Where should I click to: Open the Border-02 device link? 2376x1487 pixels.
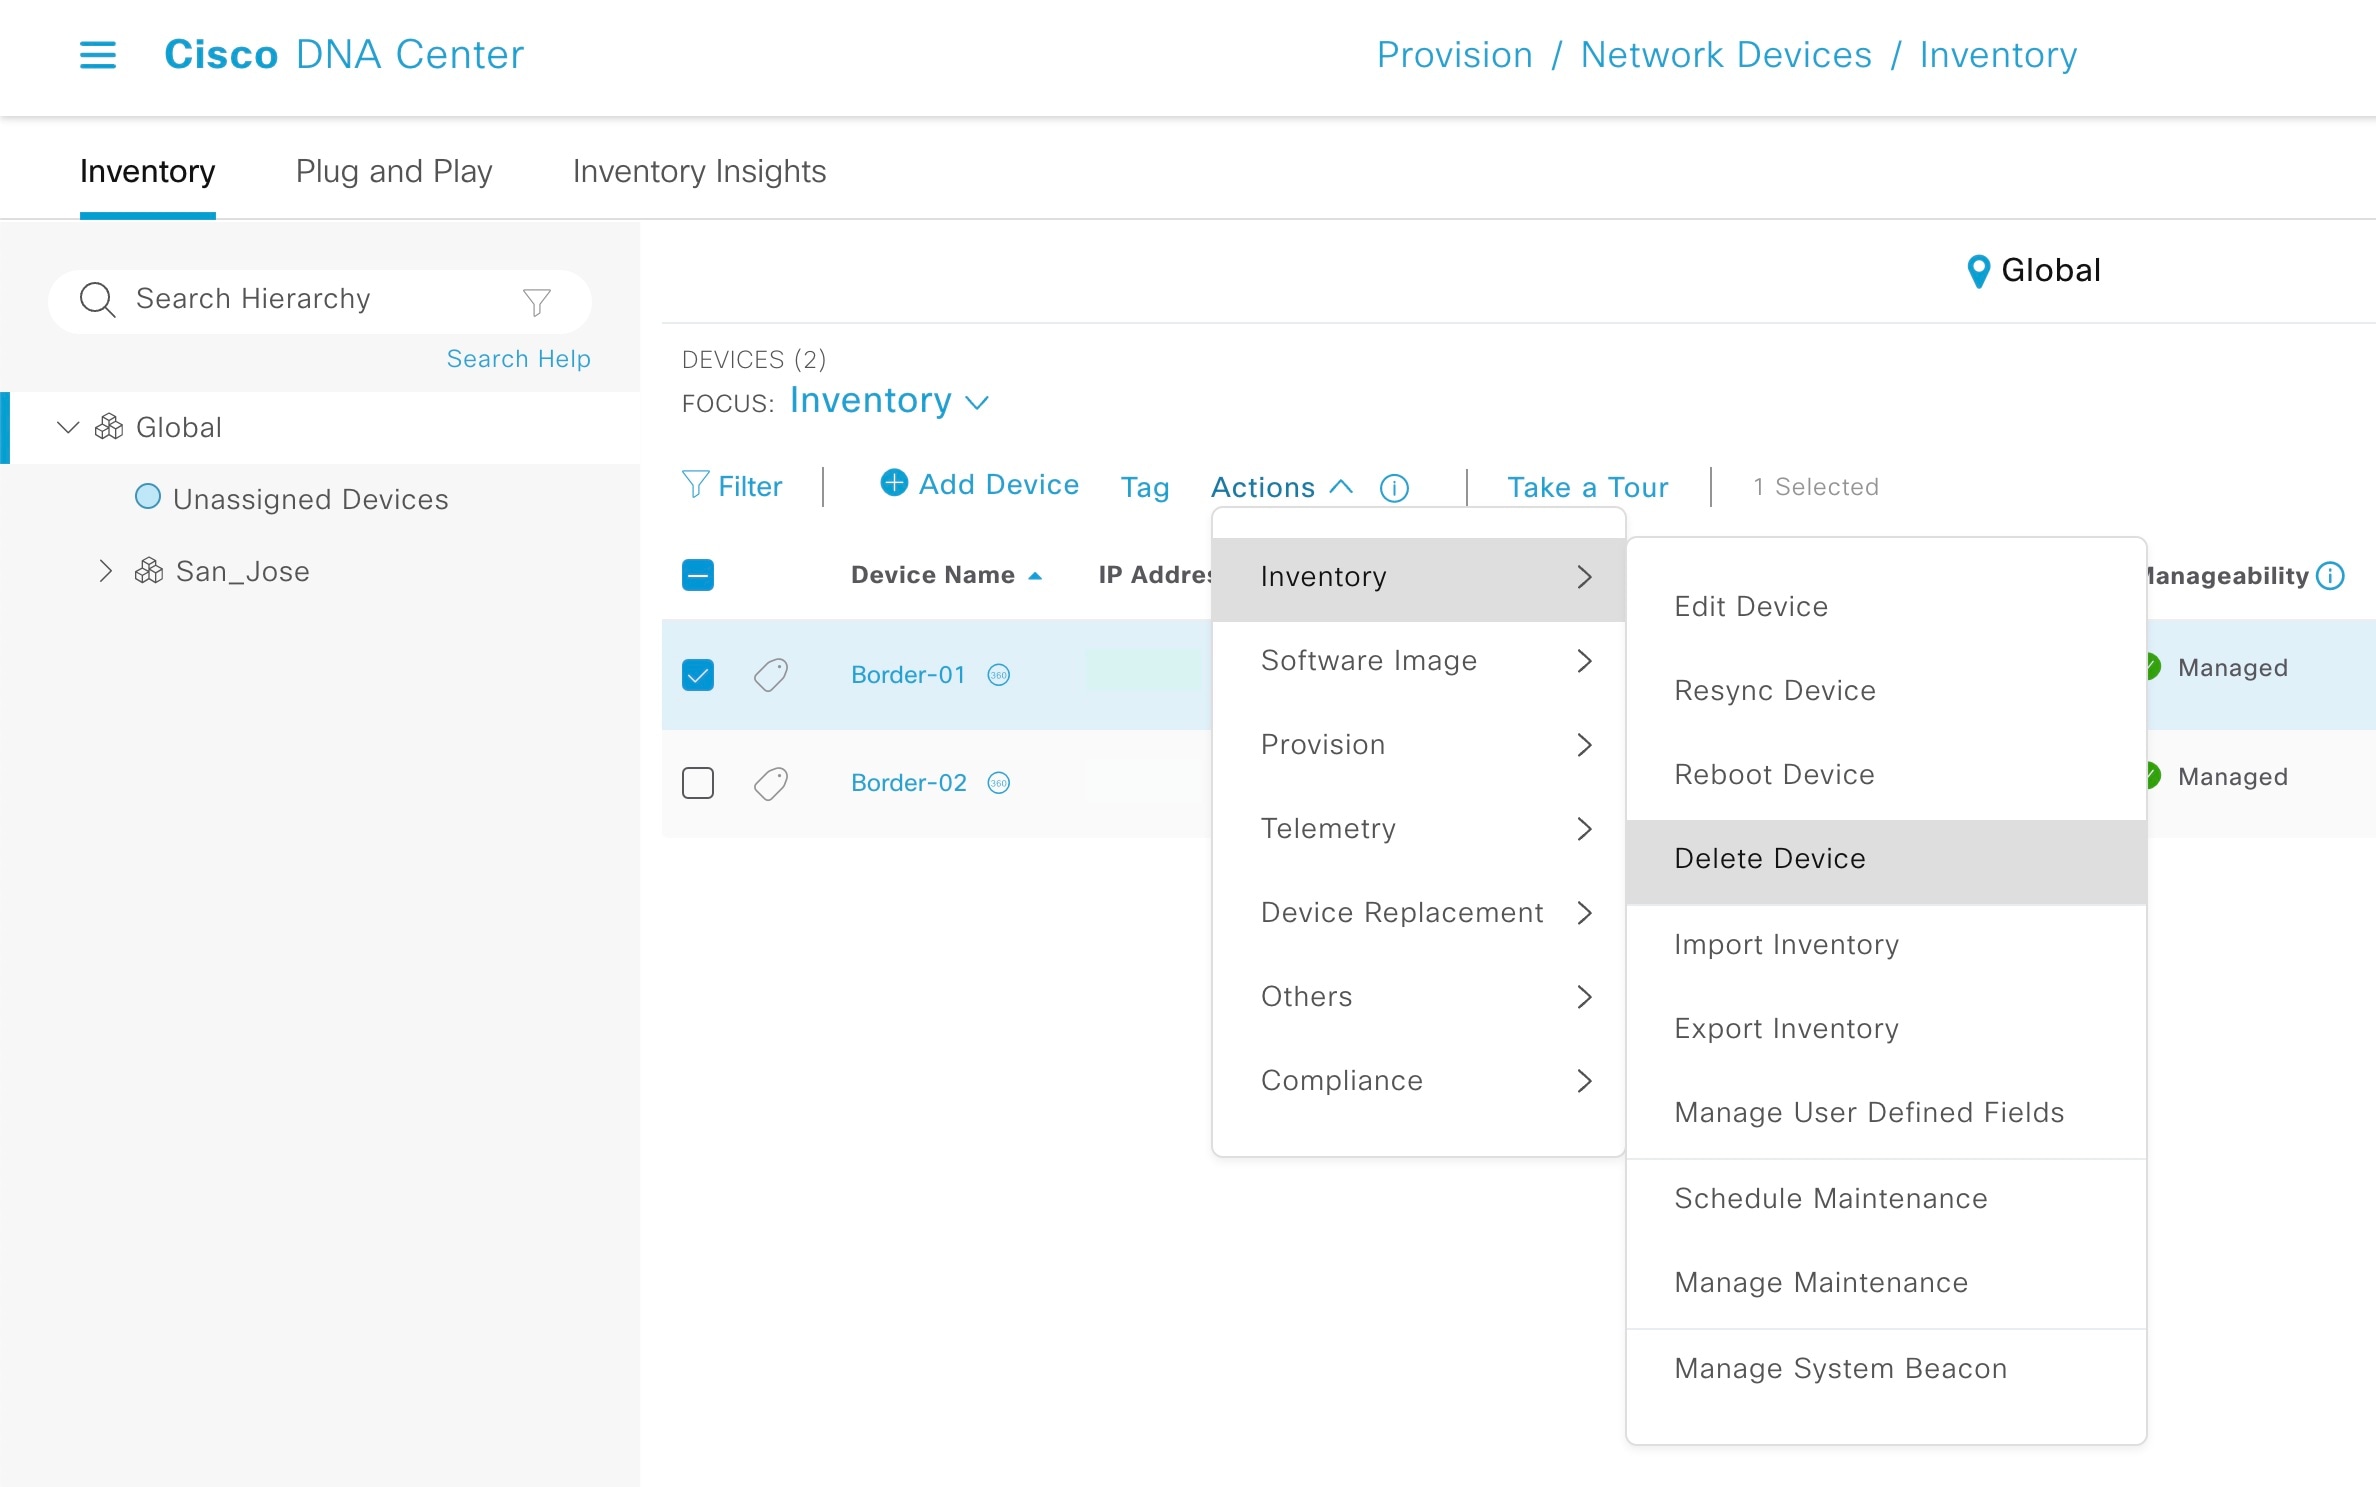(x=908, y=783)
